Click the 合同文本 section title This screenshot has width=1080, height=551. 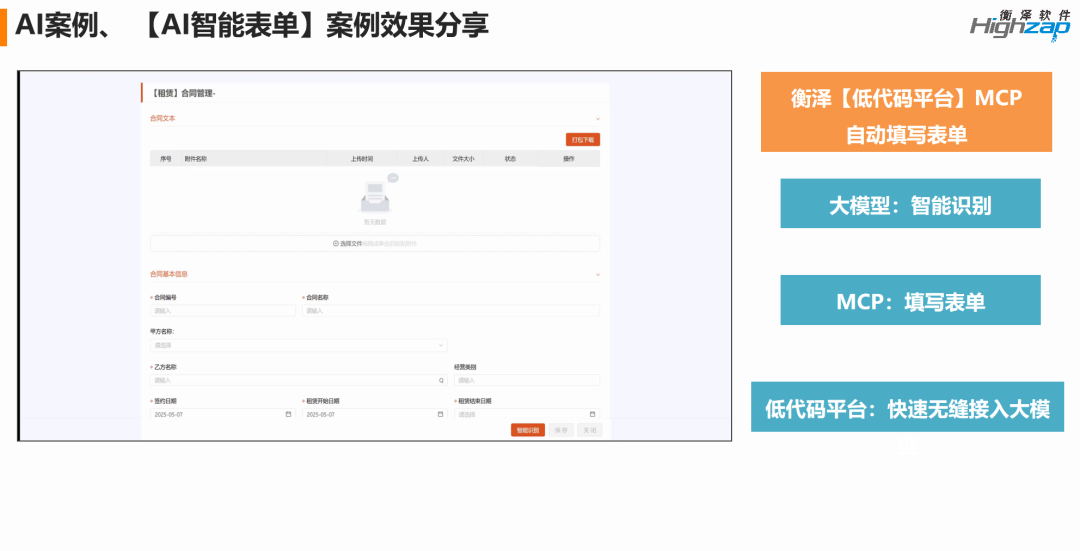tap(163, 118)
